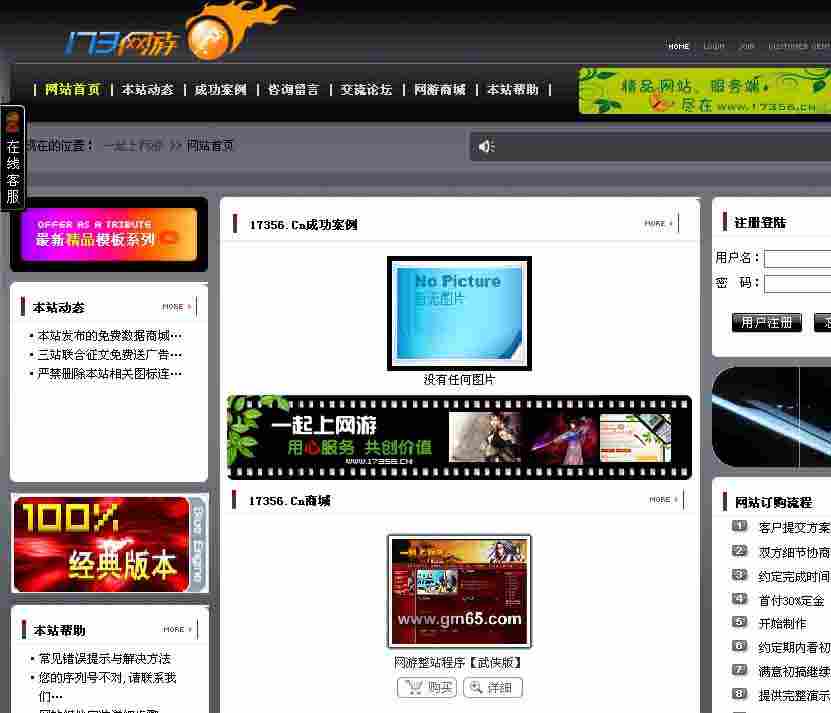Mute audio using the speaker icon
The height and width of the screenshot is (713, 831).
[486, 146]
